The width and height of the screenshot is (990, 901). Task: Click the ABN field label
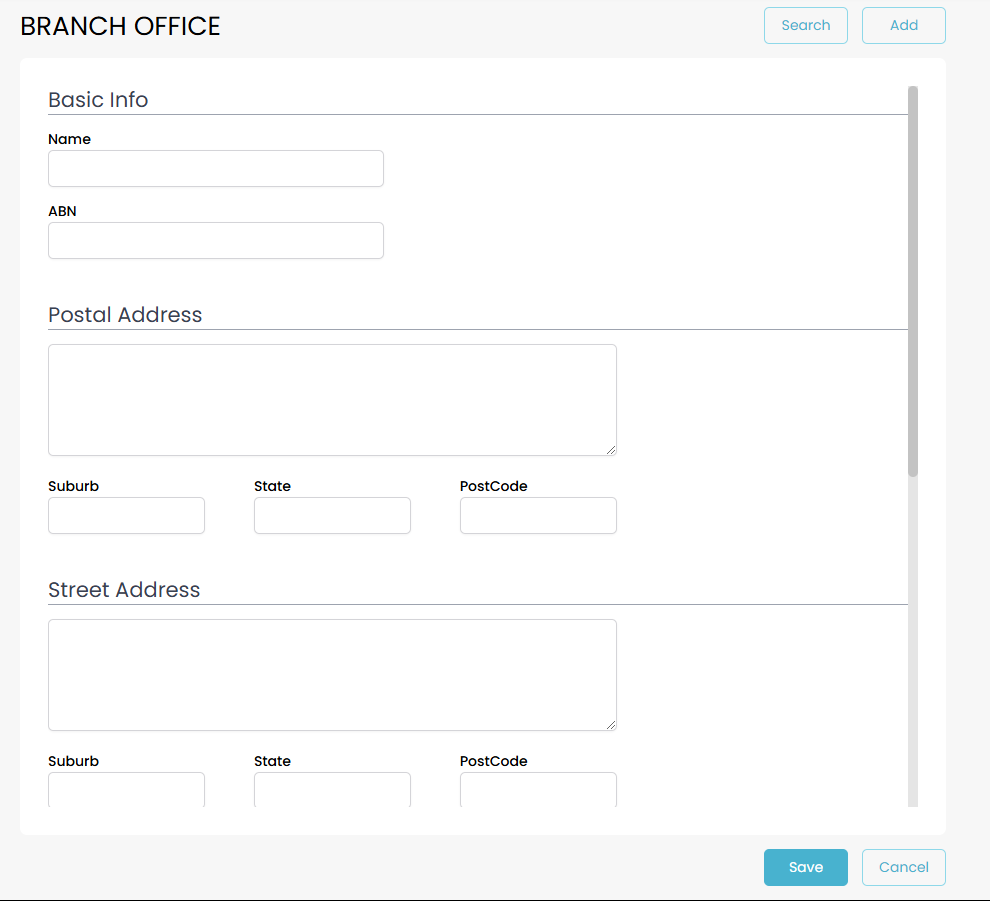[x=62, y=211]
